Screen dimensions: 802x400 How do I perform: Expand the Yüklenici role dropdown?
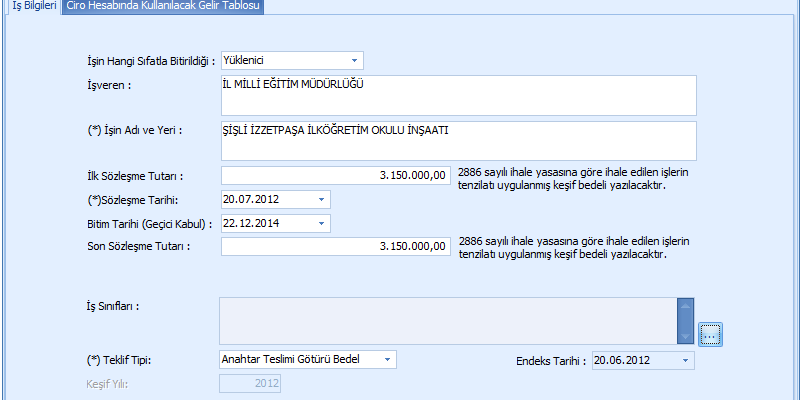[x=354, y=61]
